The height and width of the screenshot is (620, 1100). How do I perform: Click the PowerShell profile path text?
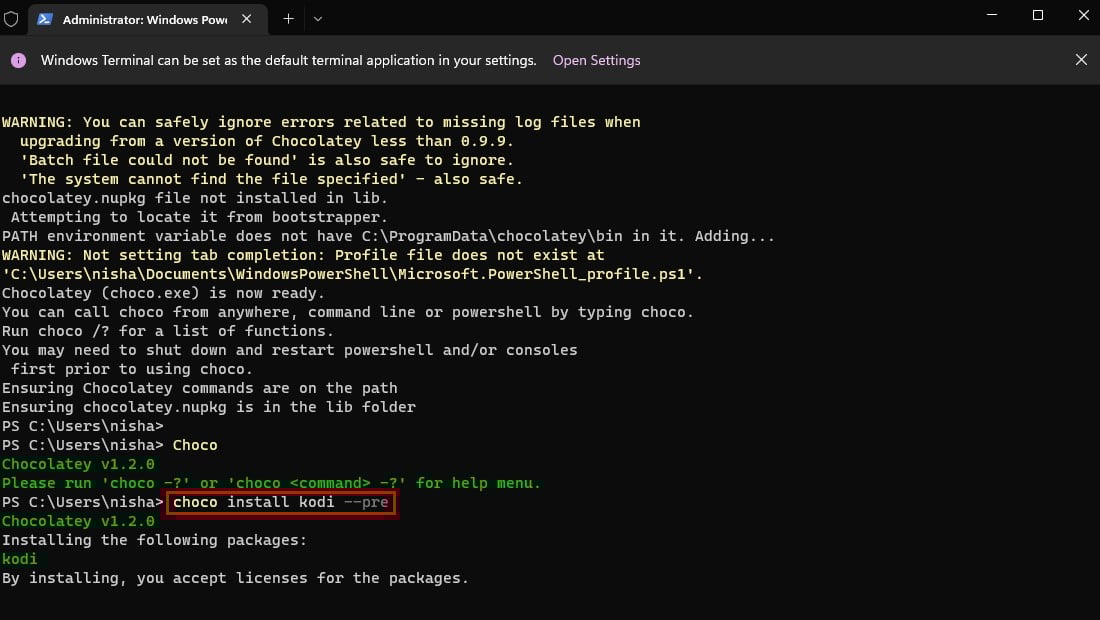click(x=352, y=274)
